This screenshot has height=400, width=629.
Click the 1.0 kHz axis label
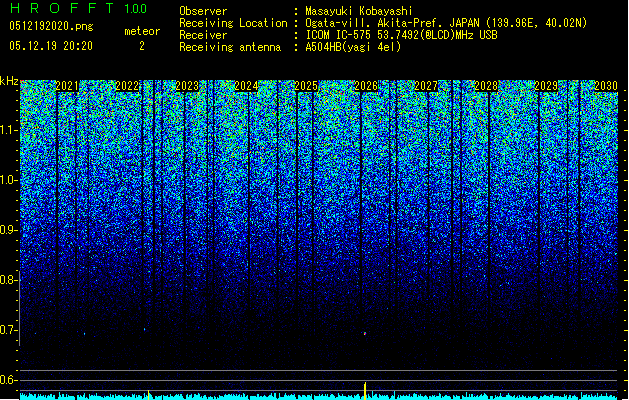(x=9, y=180)
